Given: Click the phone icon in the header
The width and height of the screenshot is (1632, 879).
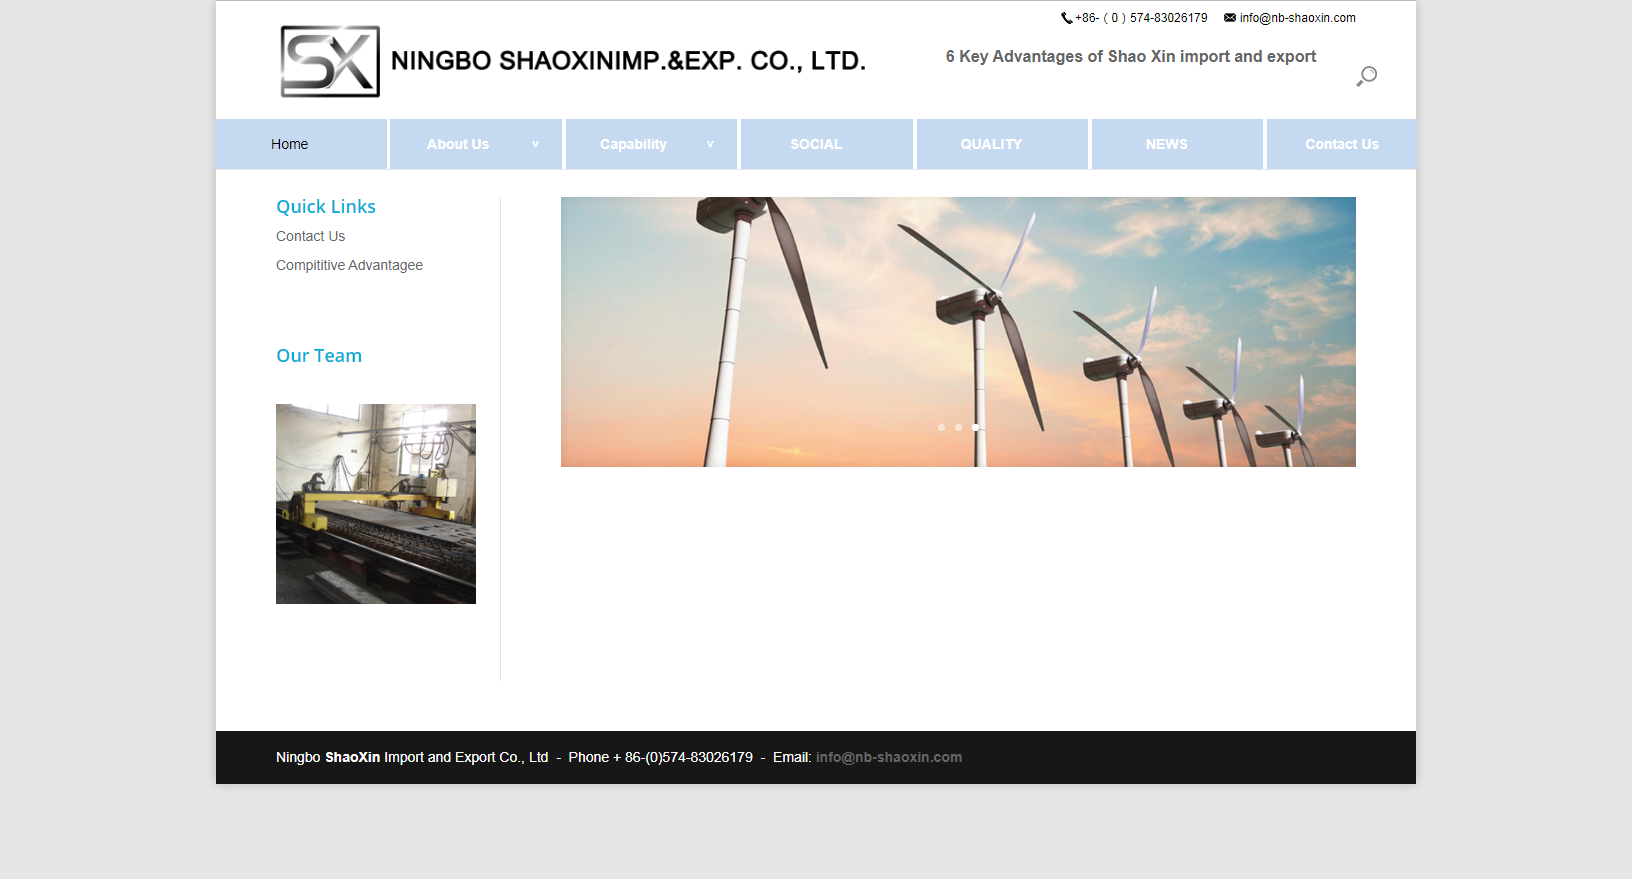Looking at the screenshot, I should coord(1066,18).
